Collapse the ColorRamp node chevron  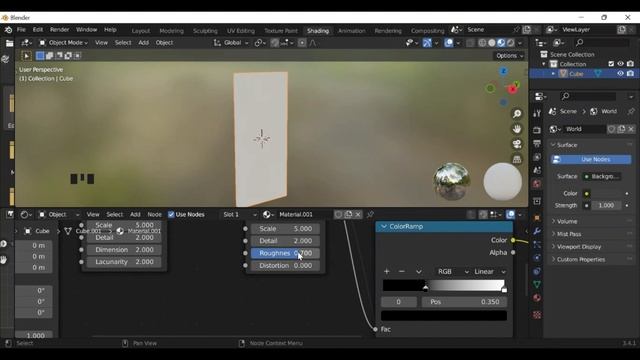click(384, 227)
